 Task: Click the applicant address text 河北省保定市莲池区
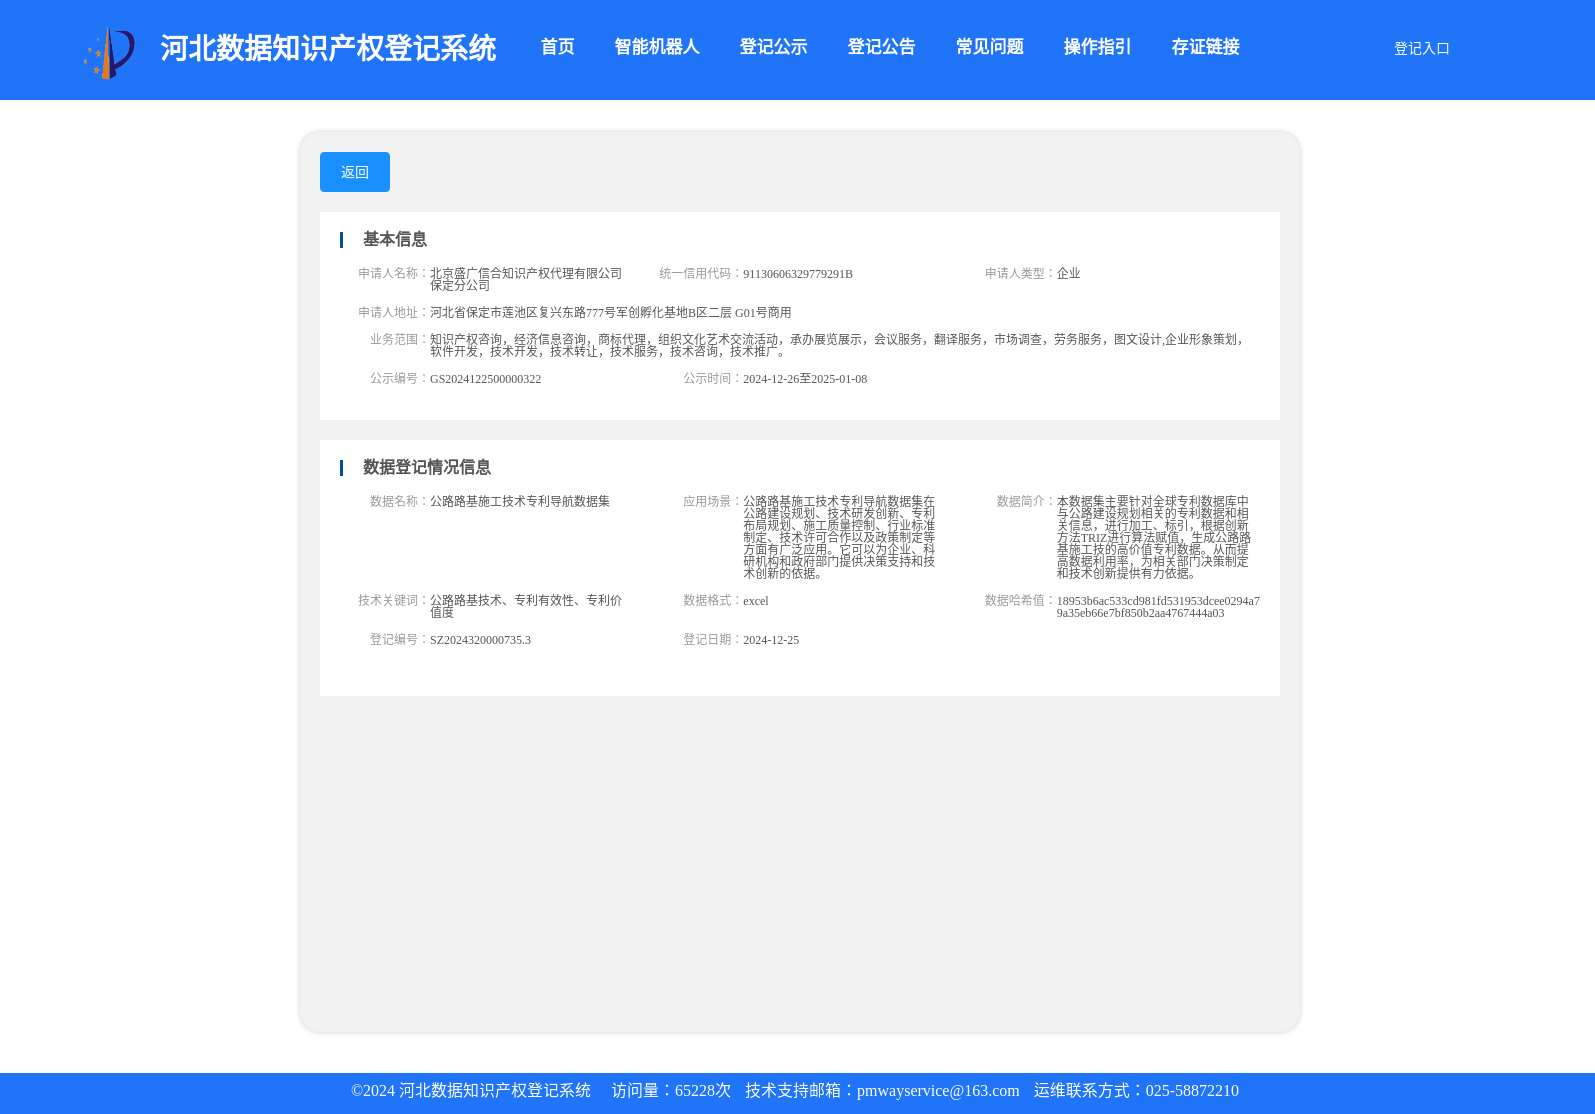click(x=610, y=313)
